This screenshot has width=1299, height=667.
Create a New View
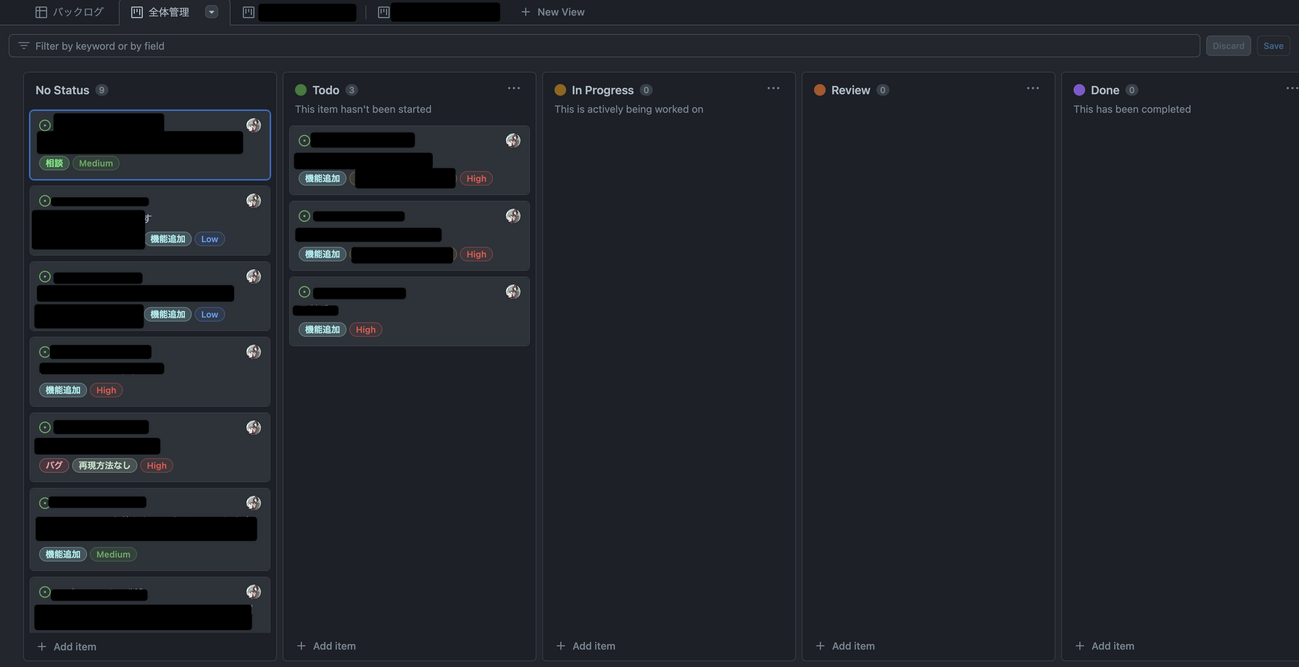click(x=552, y=12)
